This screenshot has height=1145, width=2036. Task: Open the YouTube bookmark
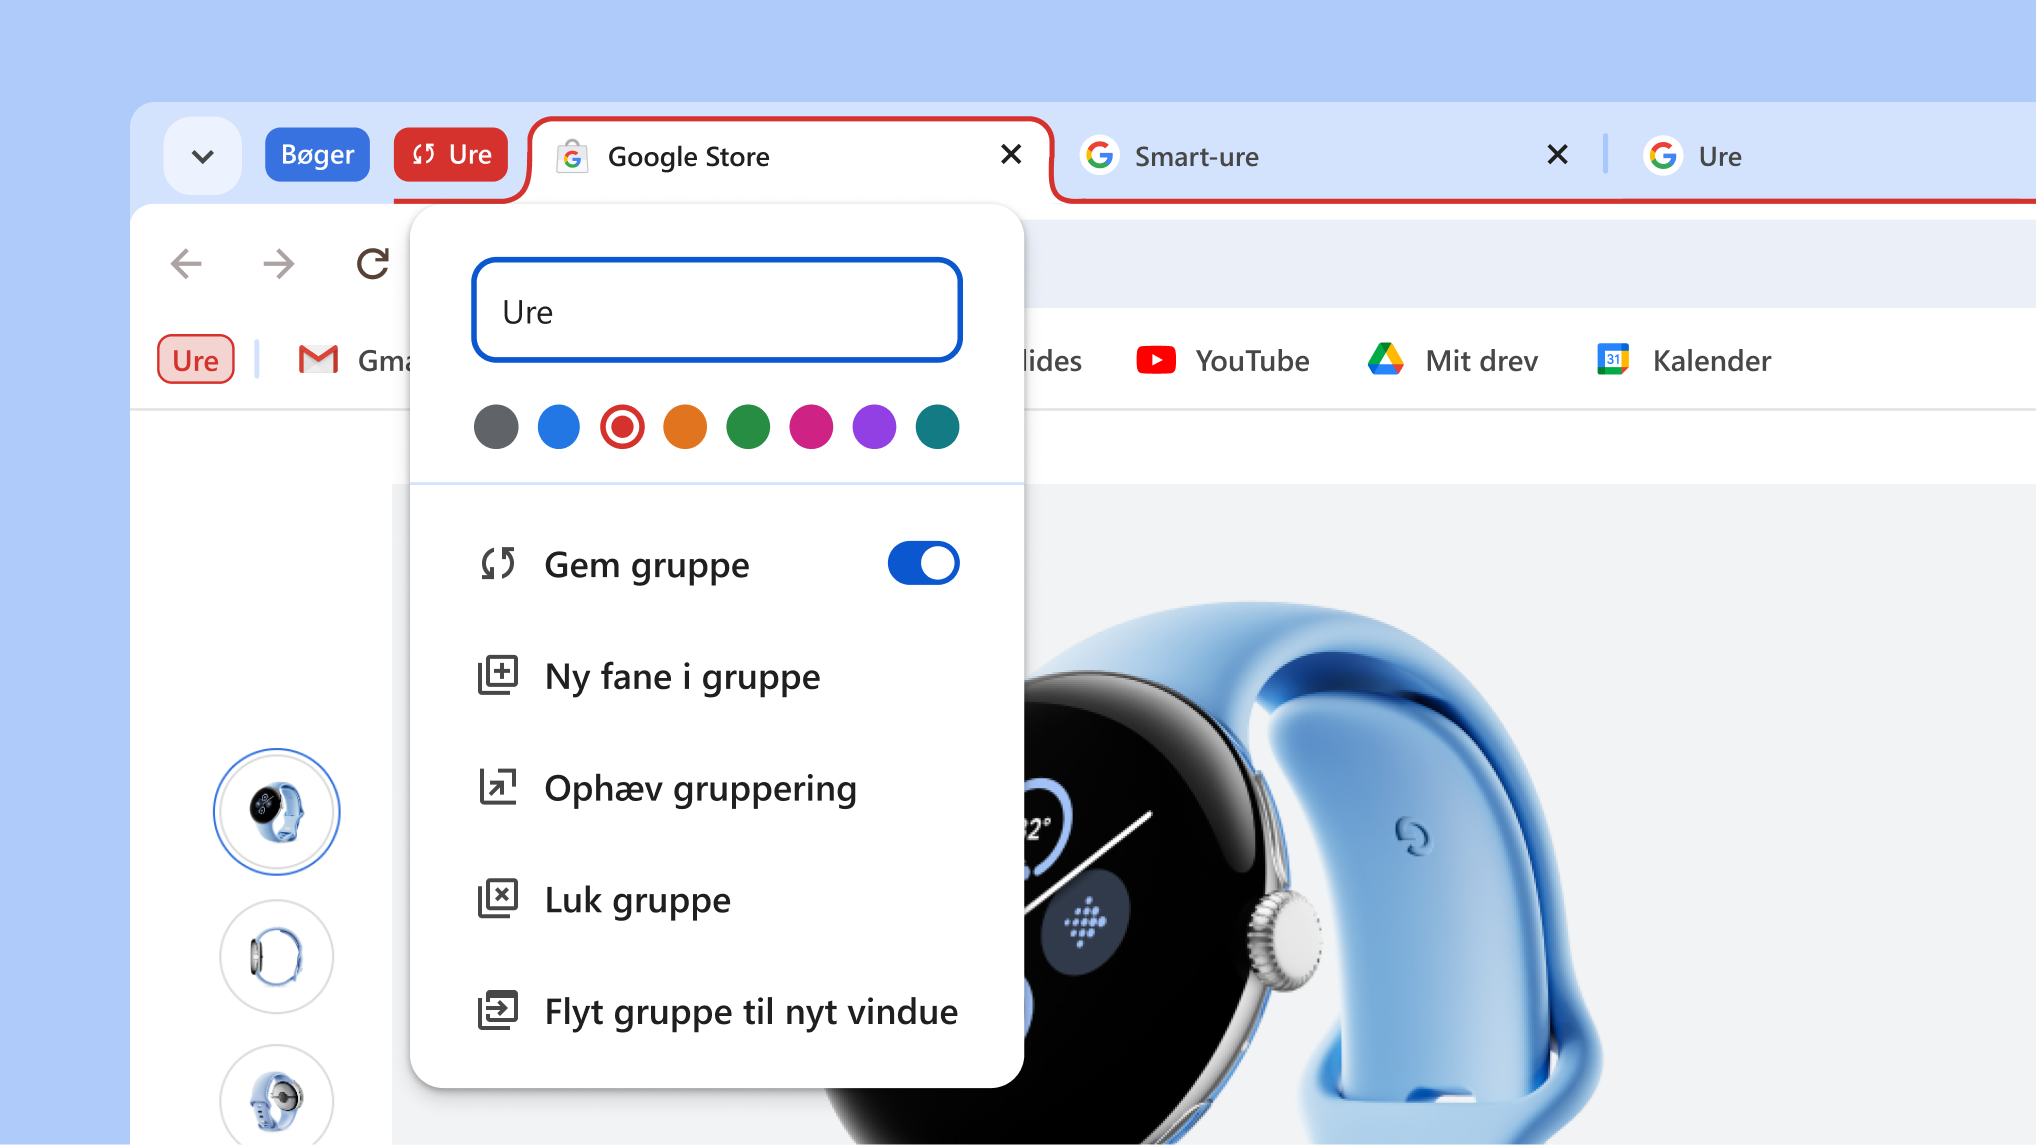click(1222, 360)
